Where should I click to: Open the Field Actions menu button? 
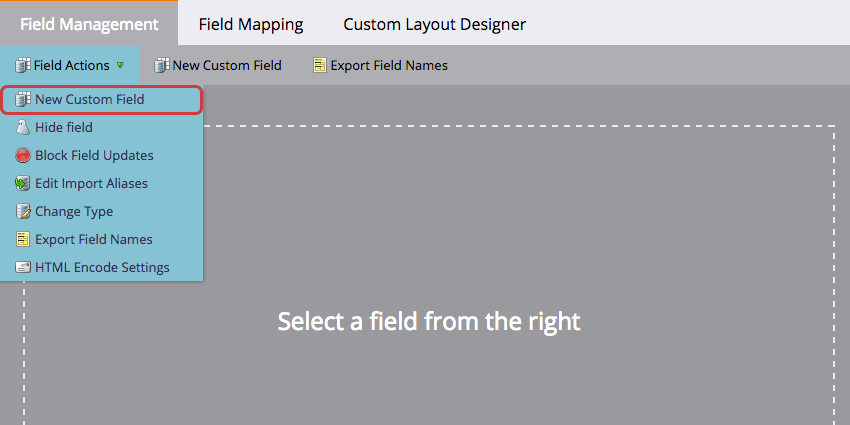(69, 66)
